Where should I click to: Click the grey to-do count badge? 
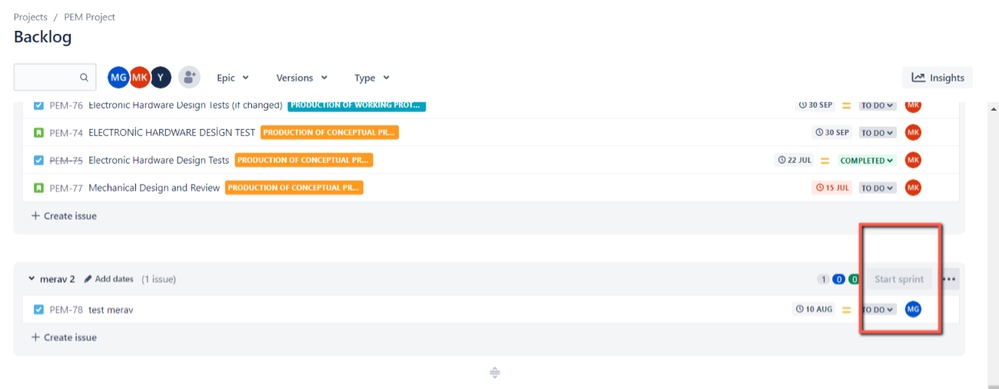click(x=823, y=279)
